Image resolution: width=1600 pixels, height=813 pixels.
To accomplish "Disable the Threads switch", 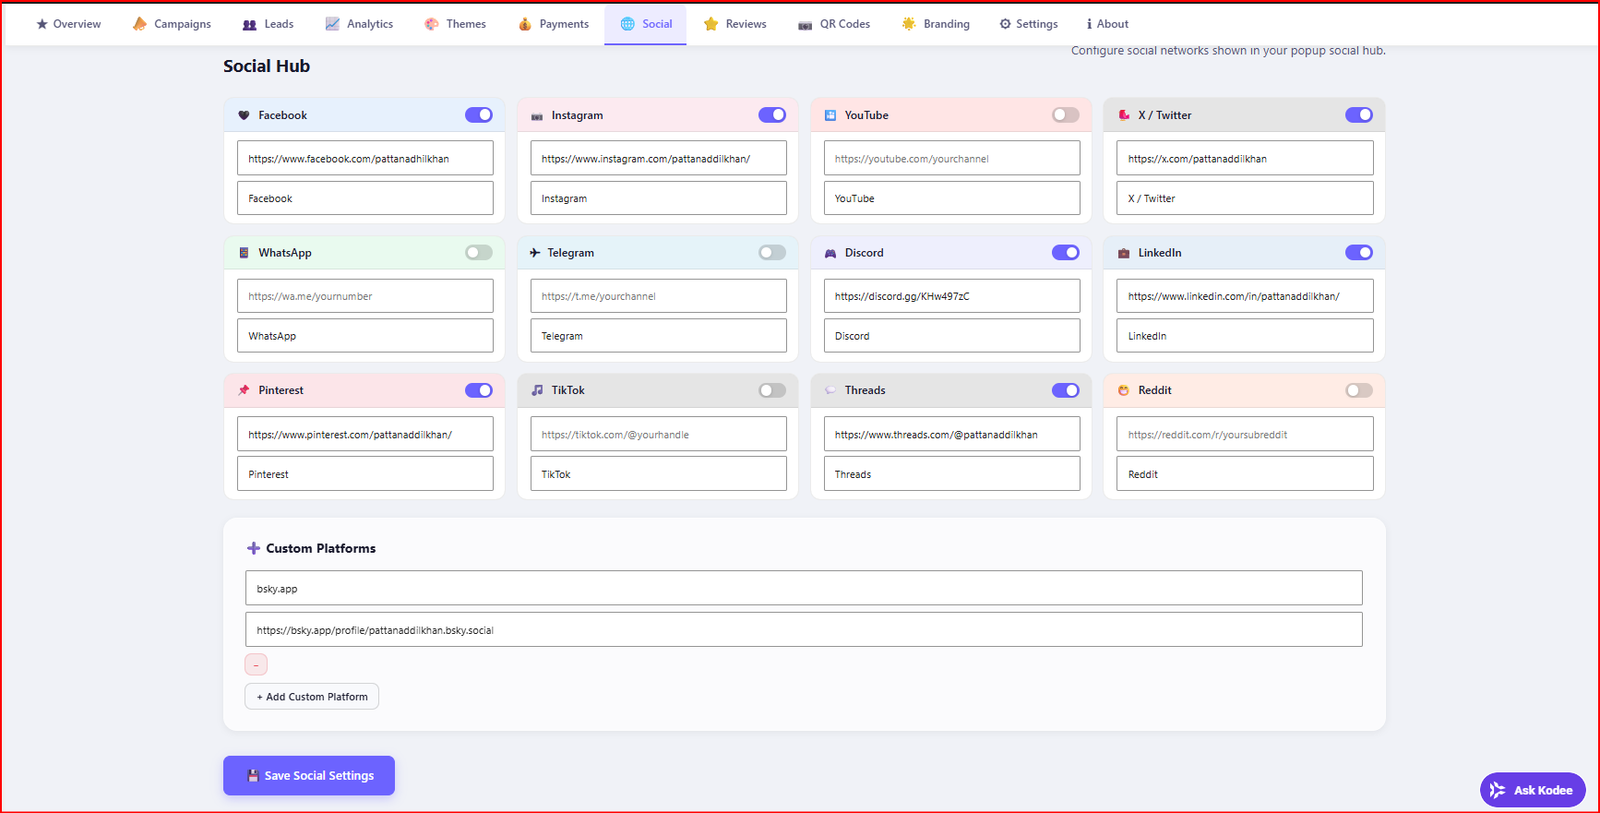I will 1066,390.
